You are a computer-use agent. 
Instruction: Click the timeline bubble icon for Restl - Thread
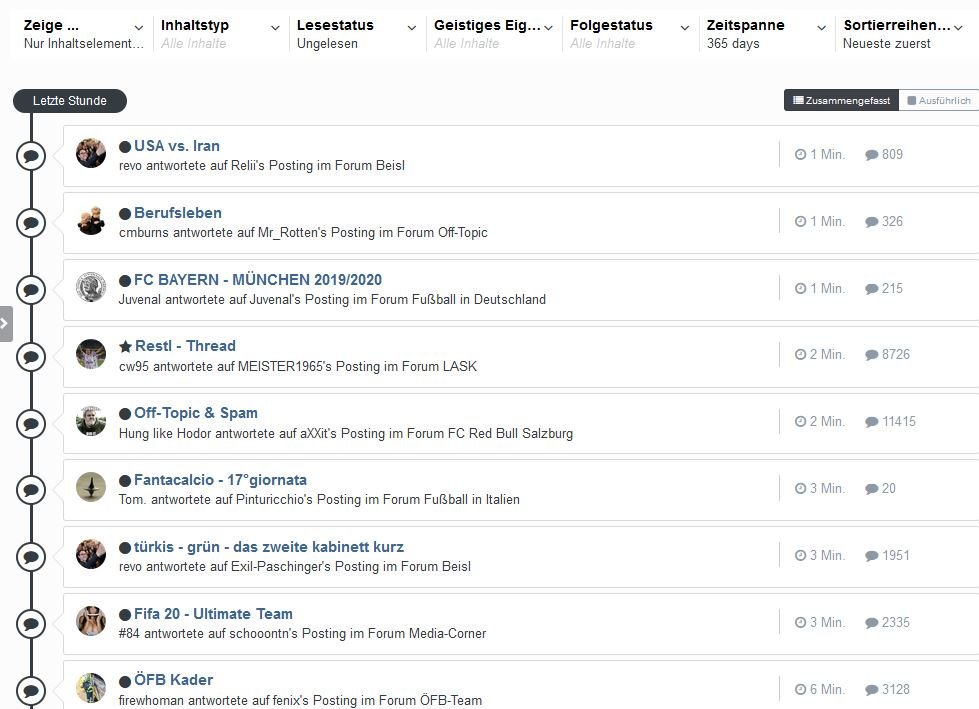[x=31, y=356]
